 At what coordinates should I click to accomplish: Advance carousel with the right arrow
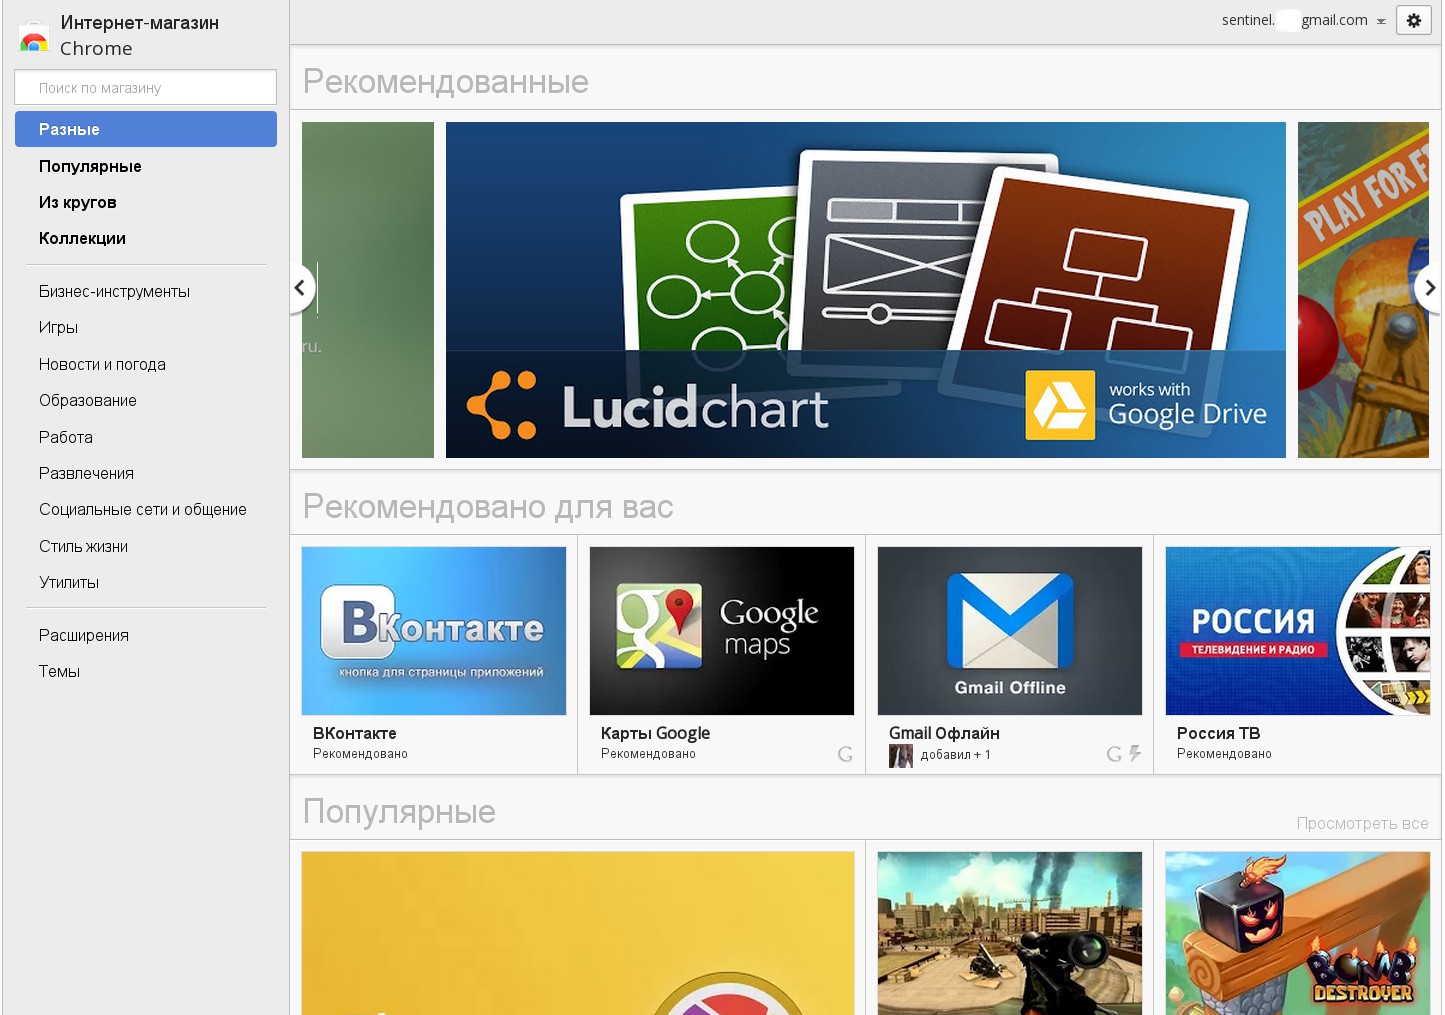(x=1429, y=288)
